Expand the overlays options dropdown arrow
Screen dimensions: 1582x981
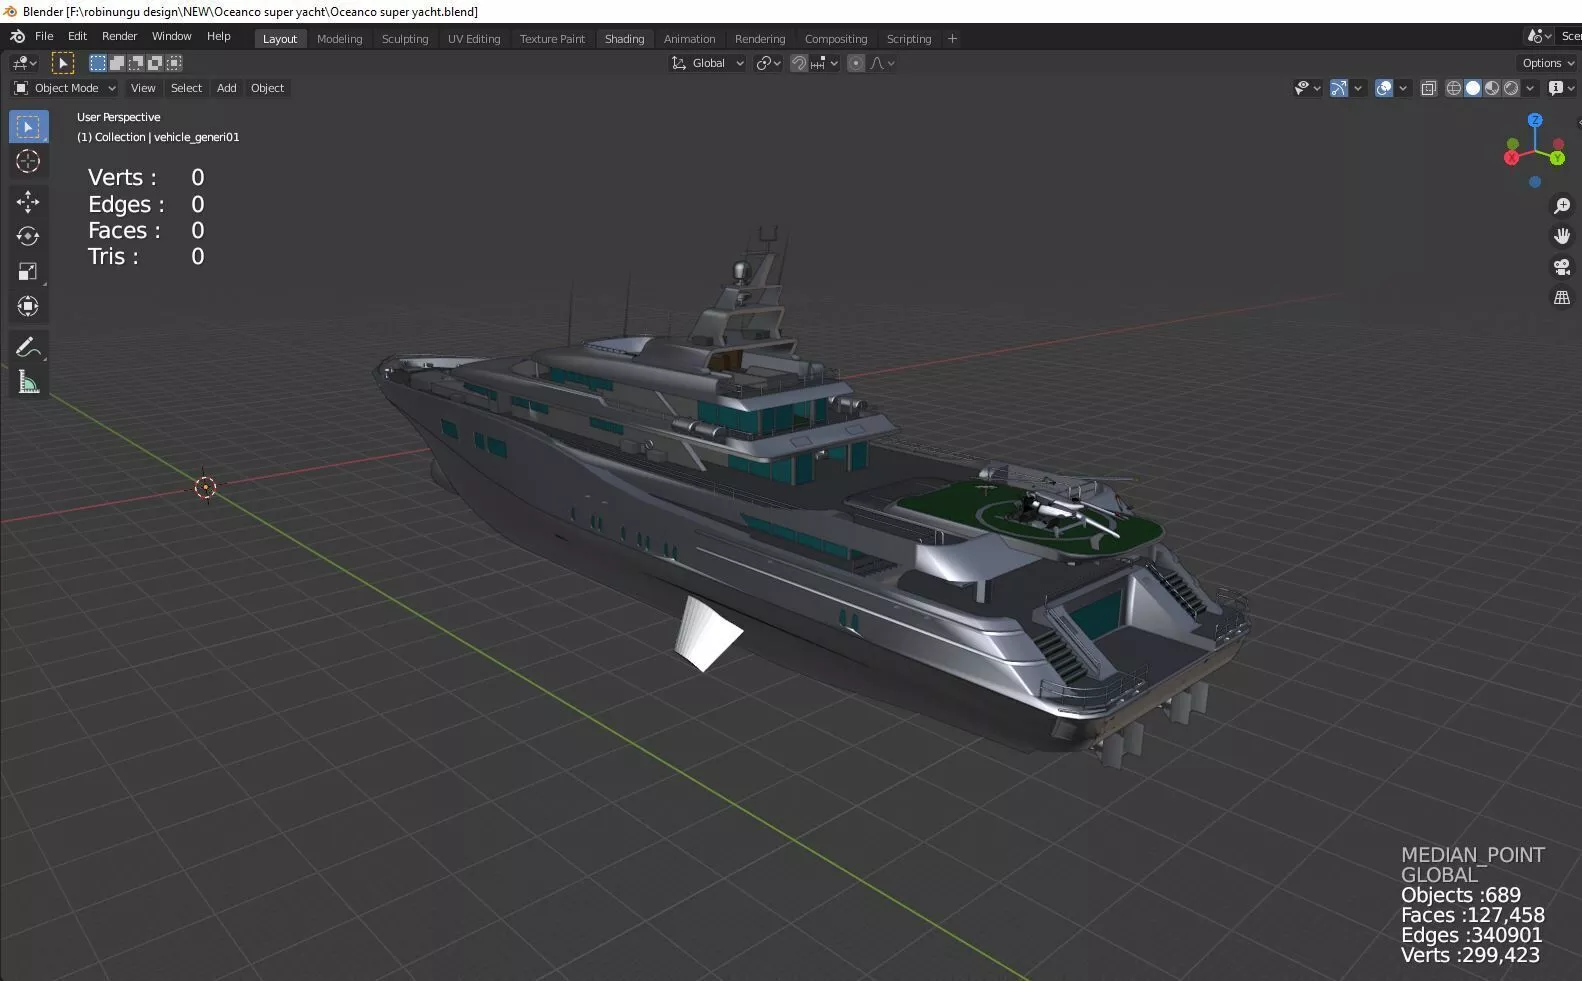coord(1403,88)
